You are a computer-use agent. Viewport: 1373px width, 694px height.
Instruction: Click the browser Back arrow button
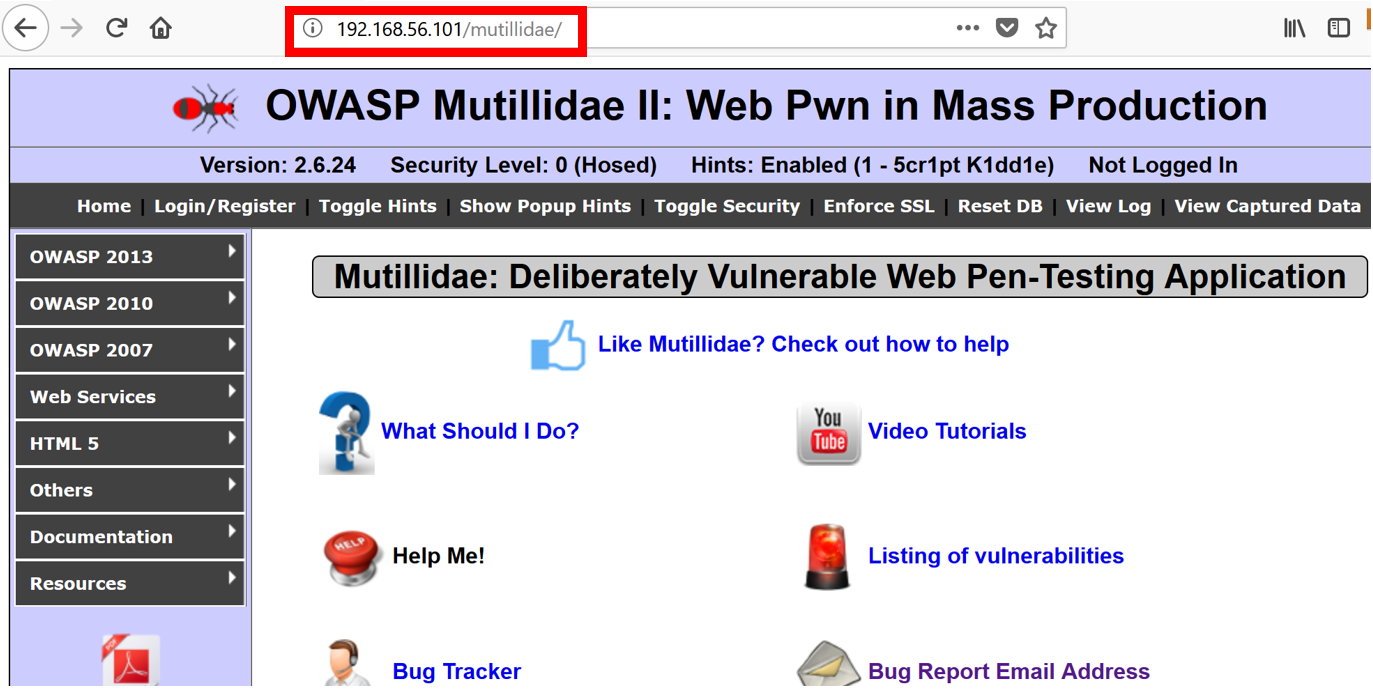tap(26, 28)
